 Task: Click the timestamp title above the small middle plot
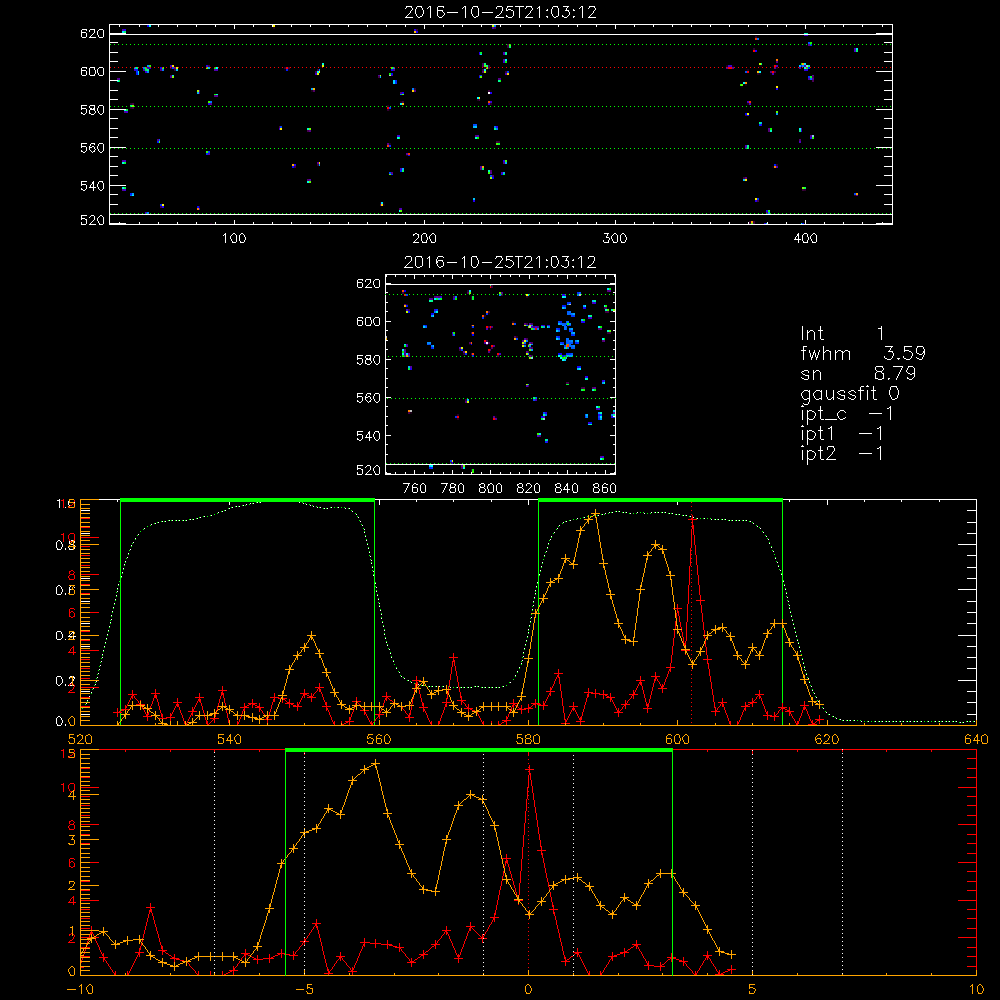[x=500, y=262]
